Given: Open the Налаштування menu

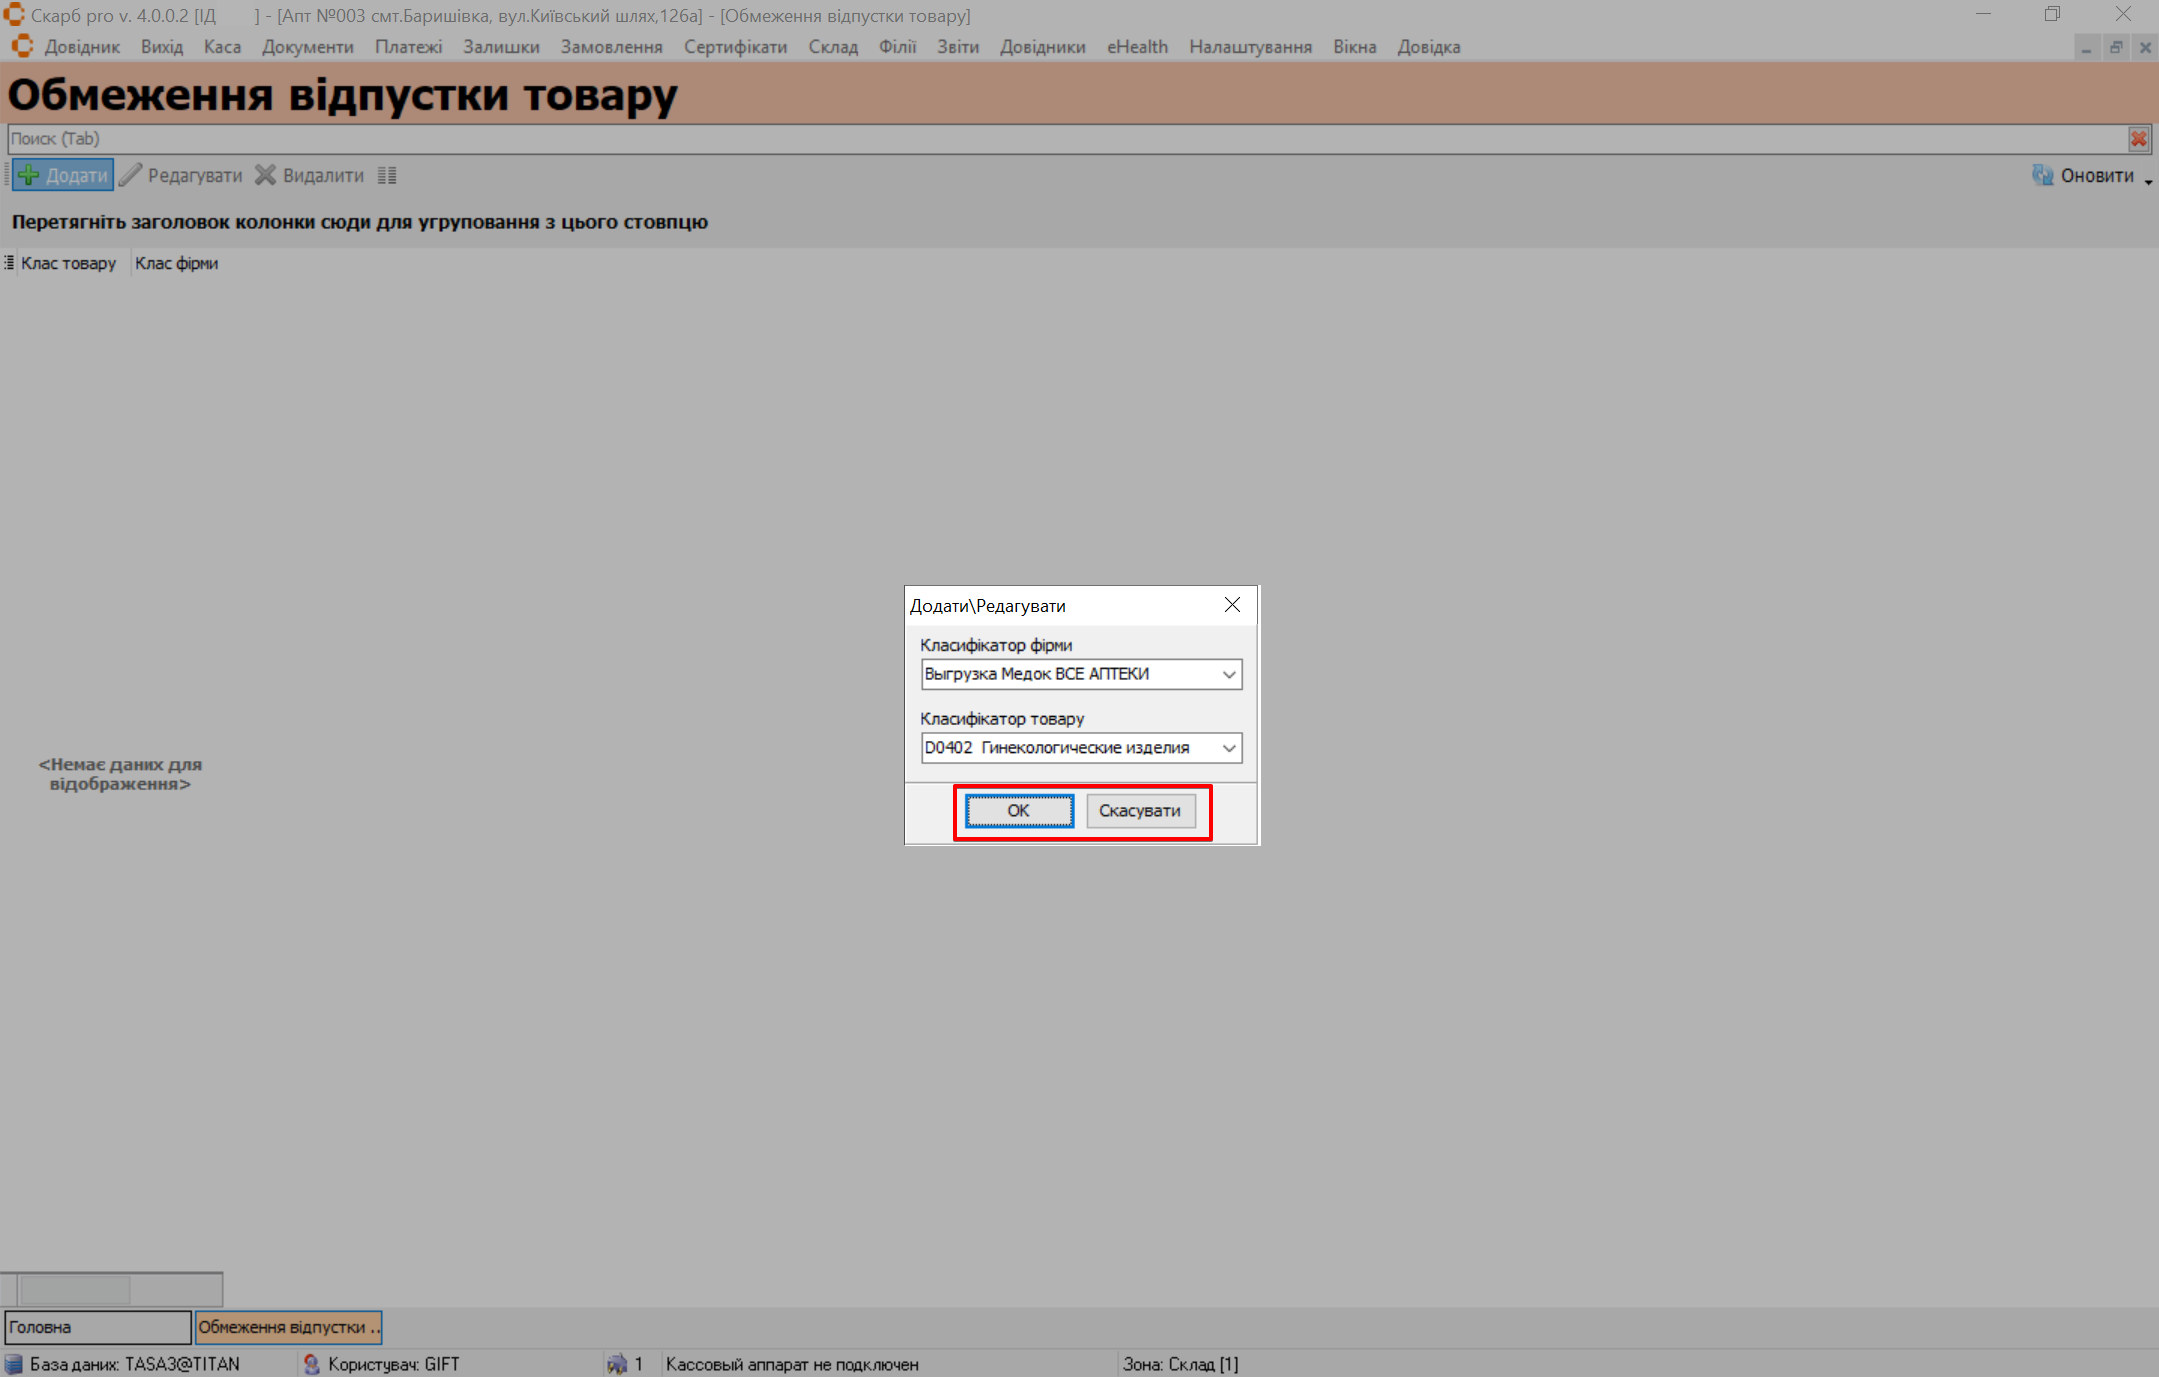Looking at the screenshot, I should pyautogui.click(x=1250, y=47).
